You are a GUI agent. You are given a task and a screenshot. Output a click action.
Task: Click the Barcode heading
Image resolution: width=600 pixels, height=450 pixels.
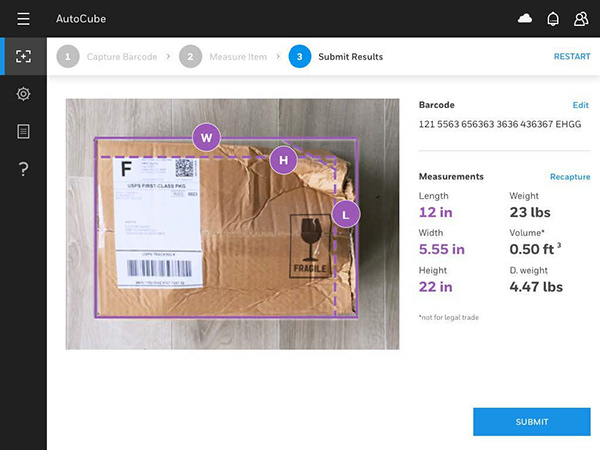click(x=437, y=105)
